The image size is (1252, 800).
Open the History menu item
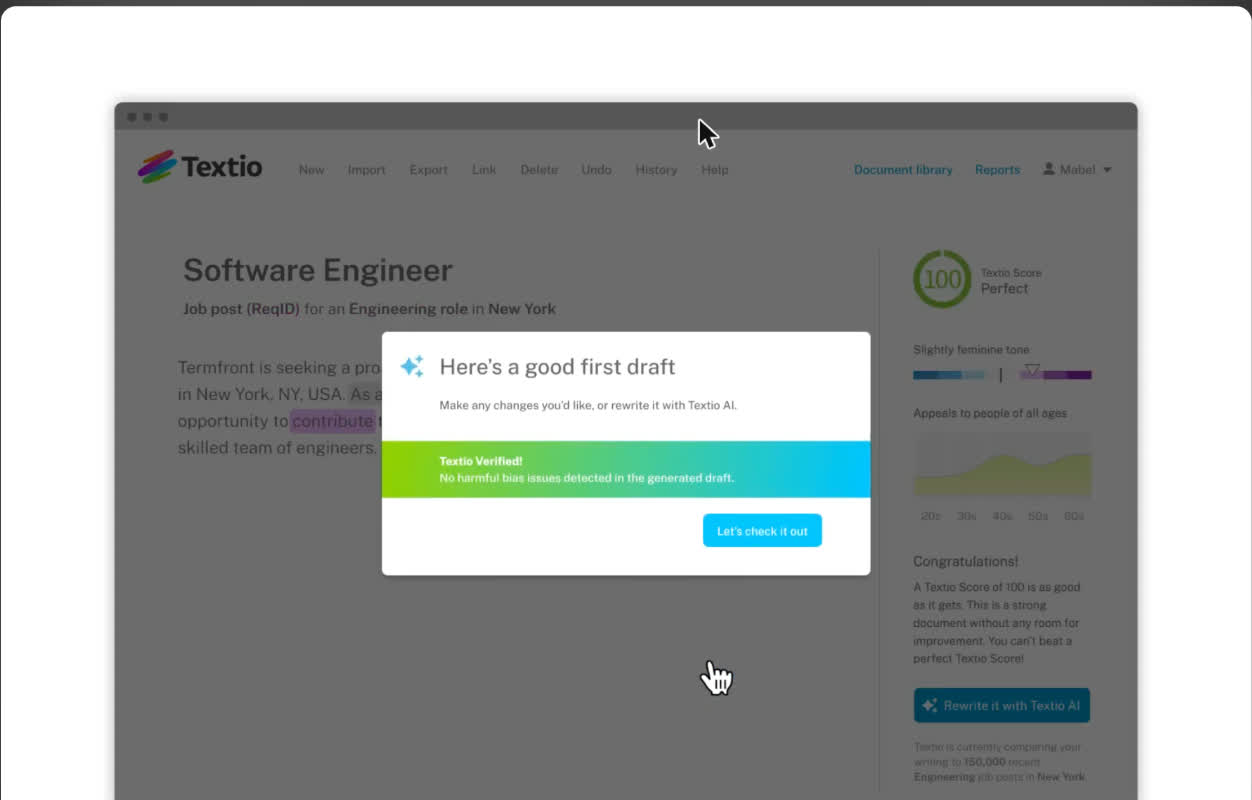[x=656, y=170]
